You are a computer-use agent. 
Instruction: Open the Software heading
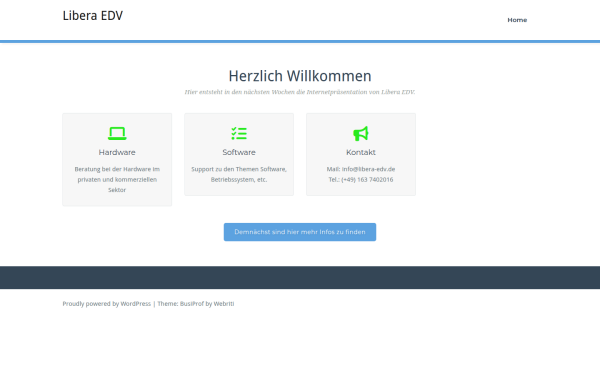[x=239, y=152]
